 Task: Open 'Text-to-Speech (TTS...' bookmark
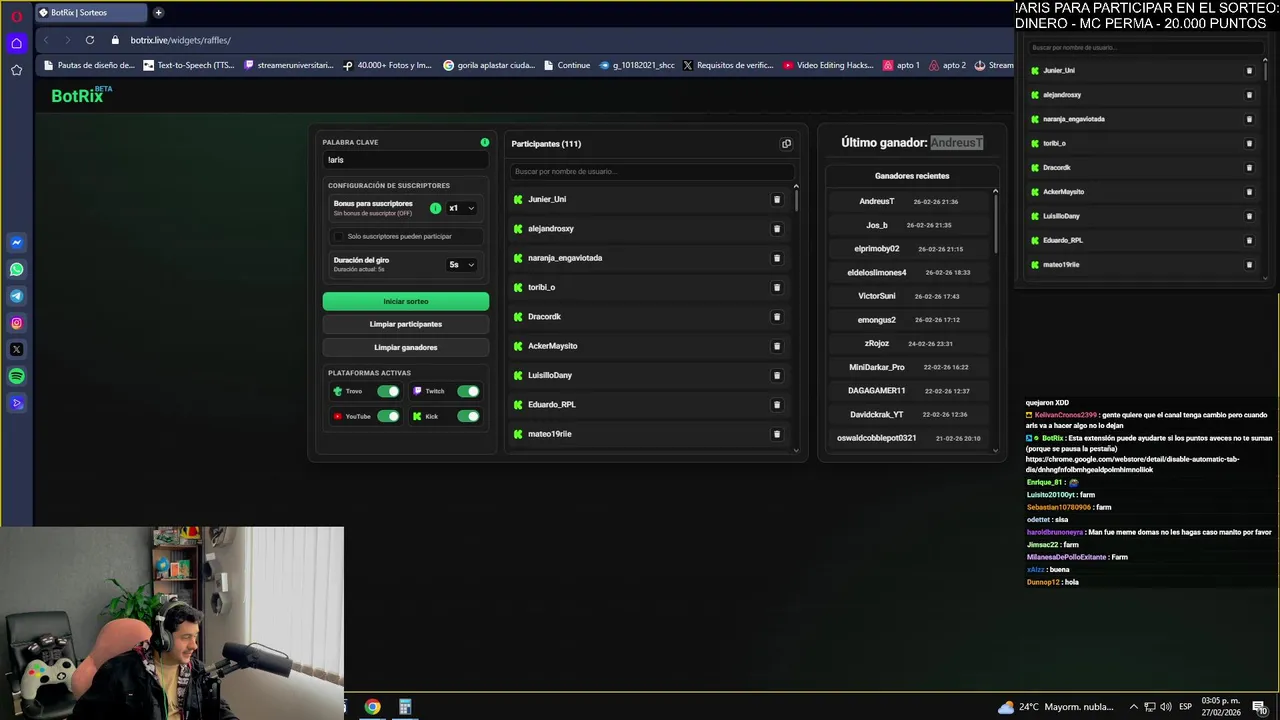click(x=189, y=66)
